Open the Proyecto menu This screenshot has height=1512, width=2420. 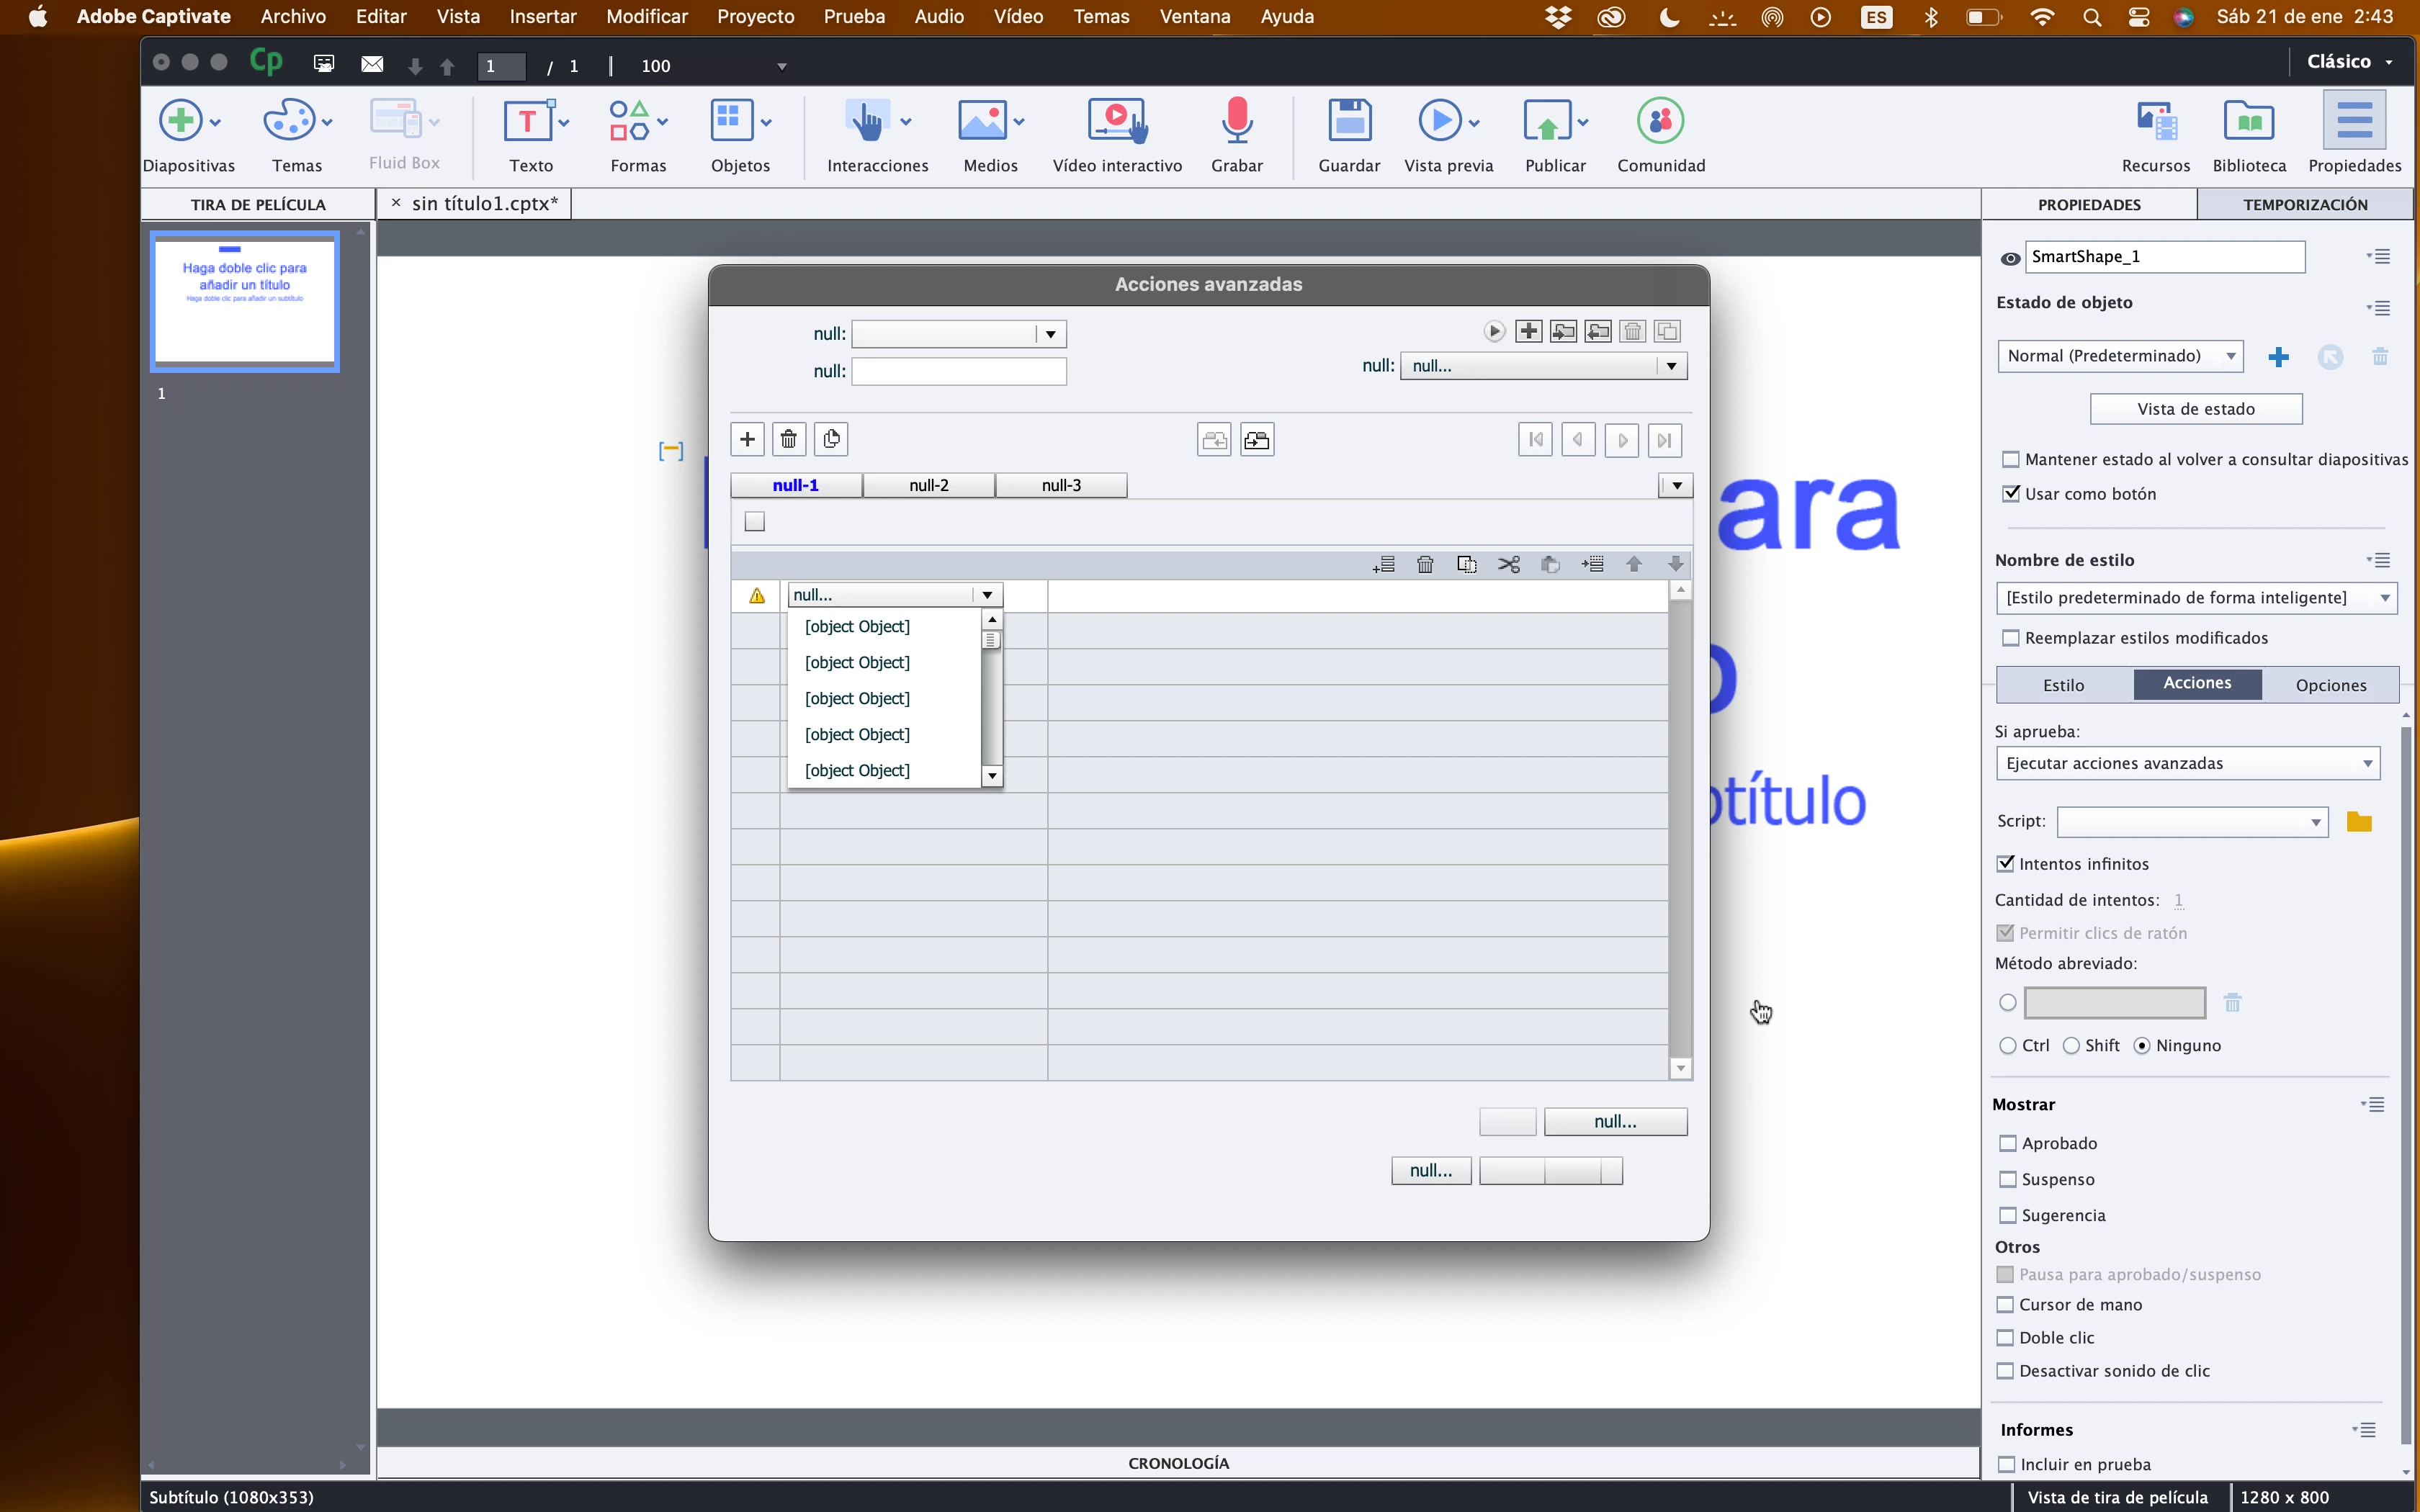(755, 17)
